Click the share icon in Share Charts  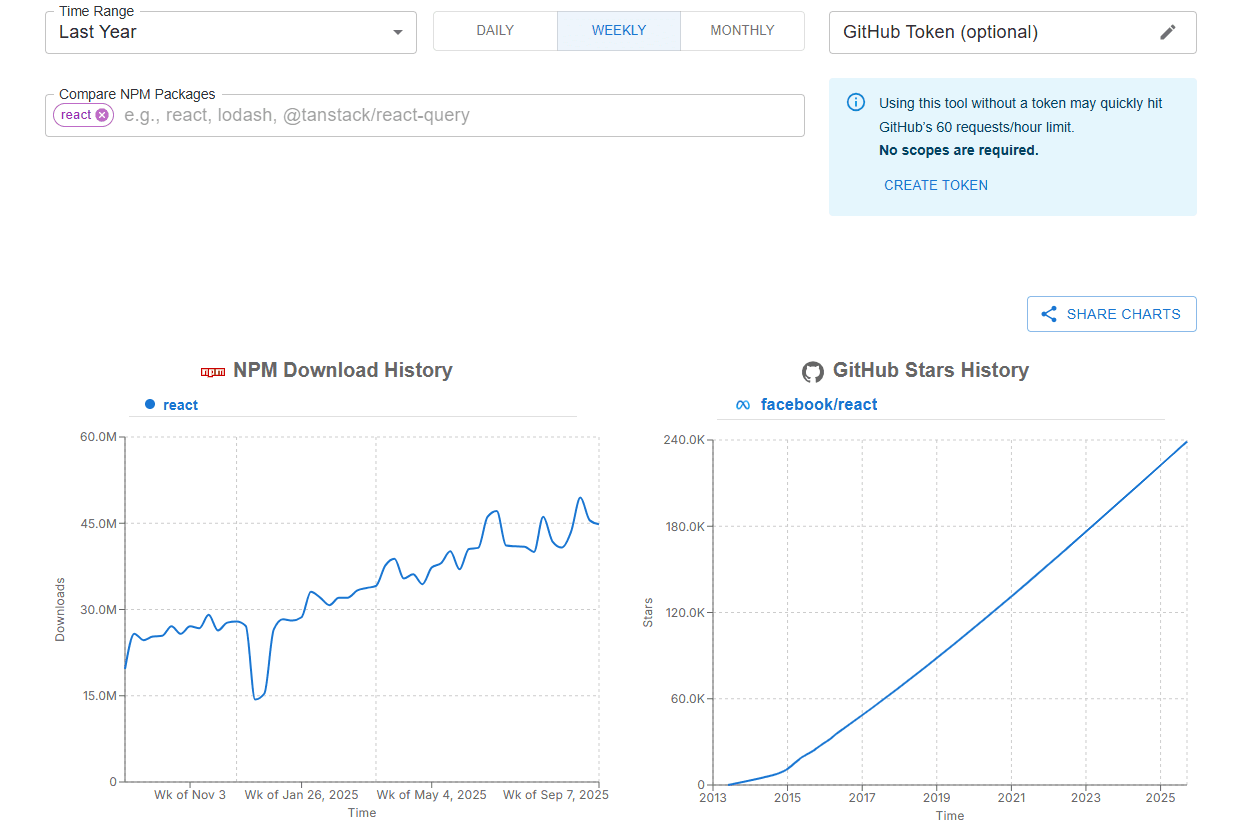[x=1049, y=314]
